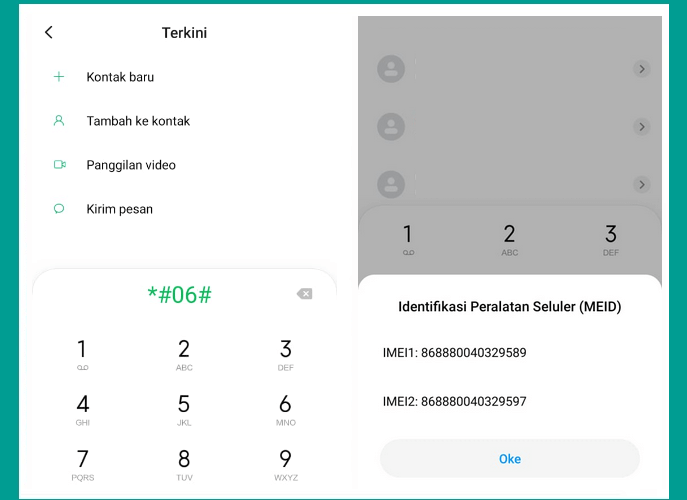Confirm the IMEI dialog with Oke
Image resolution: width=687 pixels, height=500 pixels.
tap(510, 459)
